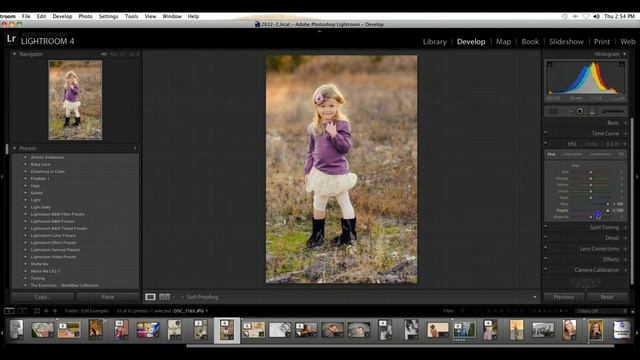Open the Filters Off dropdown
Screen dimensions: 640x360
click(601, 311)
